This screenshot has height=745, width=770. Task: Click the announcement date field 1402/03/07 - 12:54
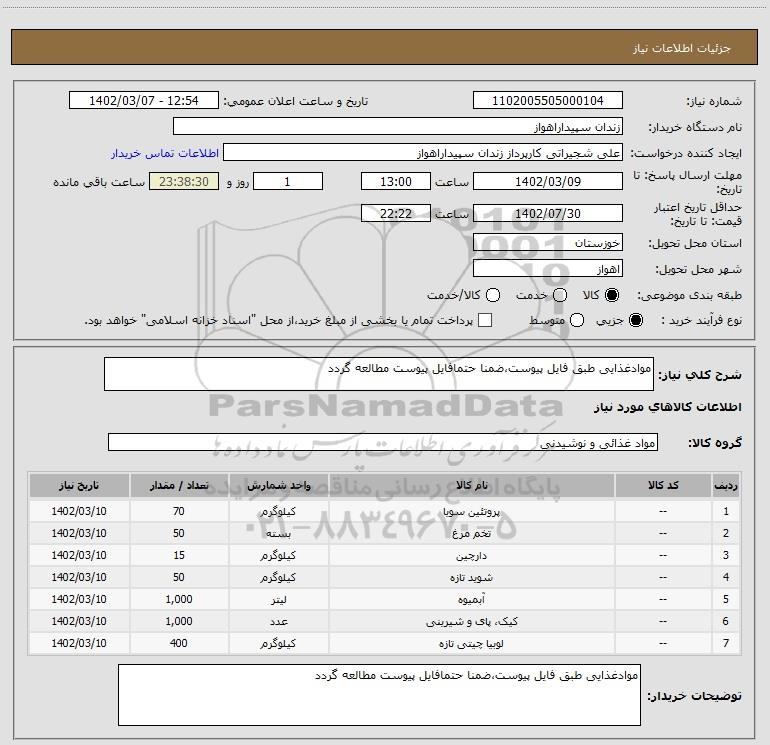[143, 101]
